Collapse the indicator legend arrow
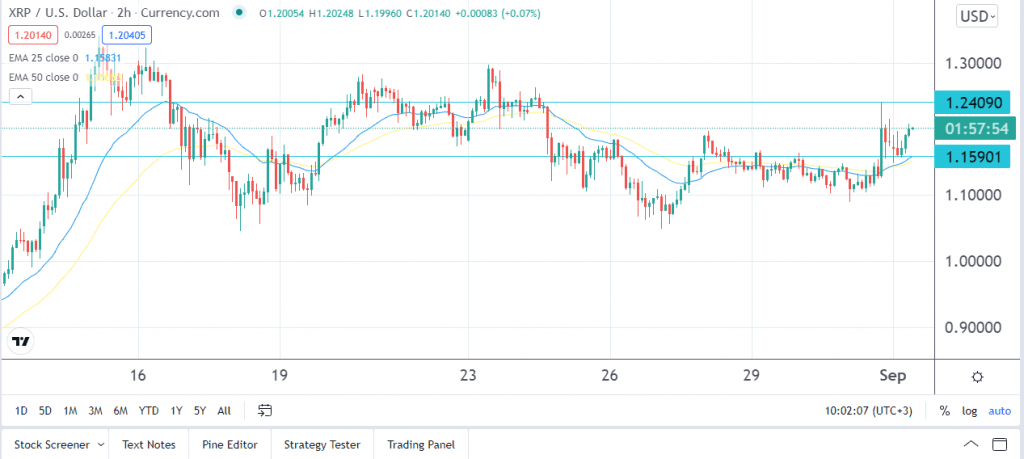The height and width of the screenshot is (459, 1024). tap(20, 97)
